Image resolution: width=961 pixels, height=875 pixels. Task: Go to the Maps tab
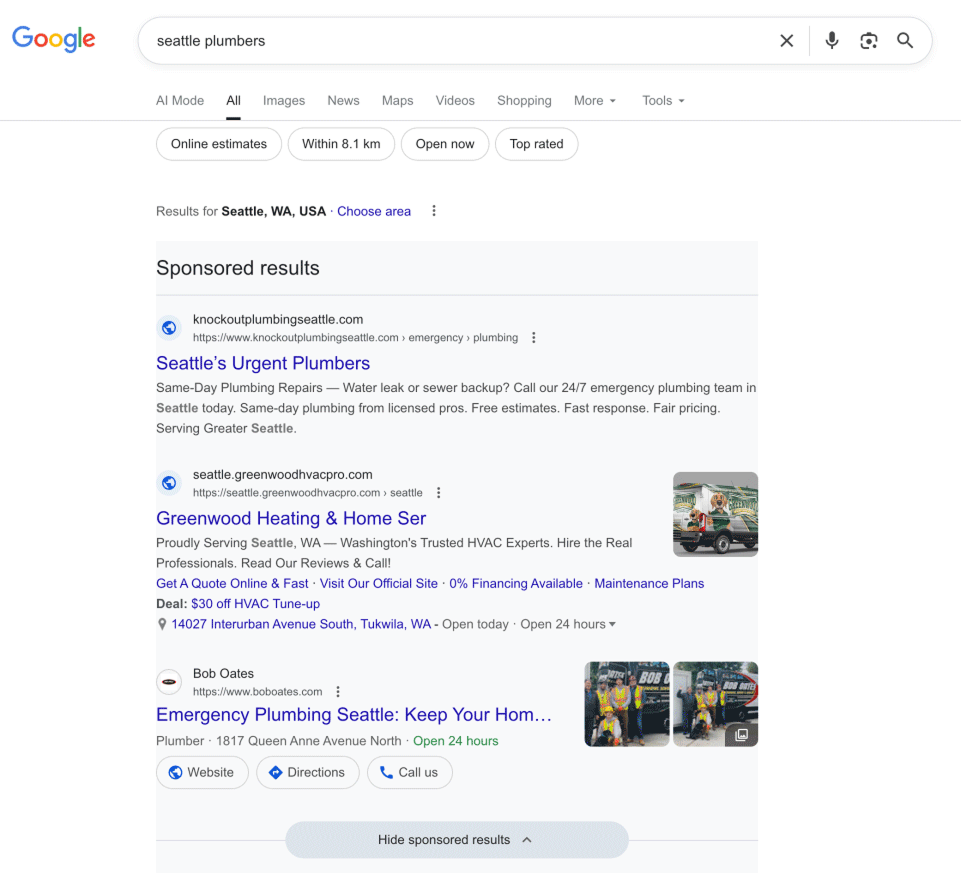(x=397, y=100)
